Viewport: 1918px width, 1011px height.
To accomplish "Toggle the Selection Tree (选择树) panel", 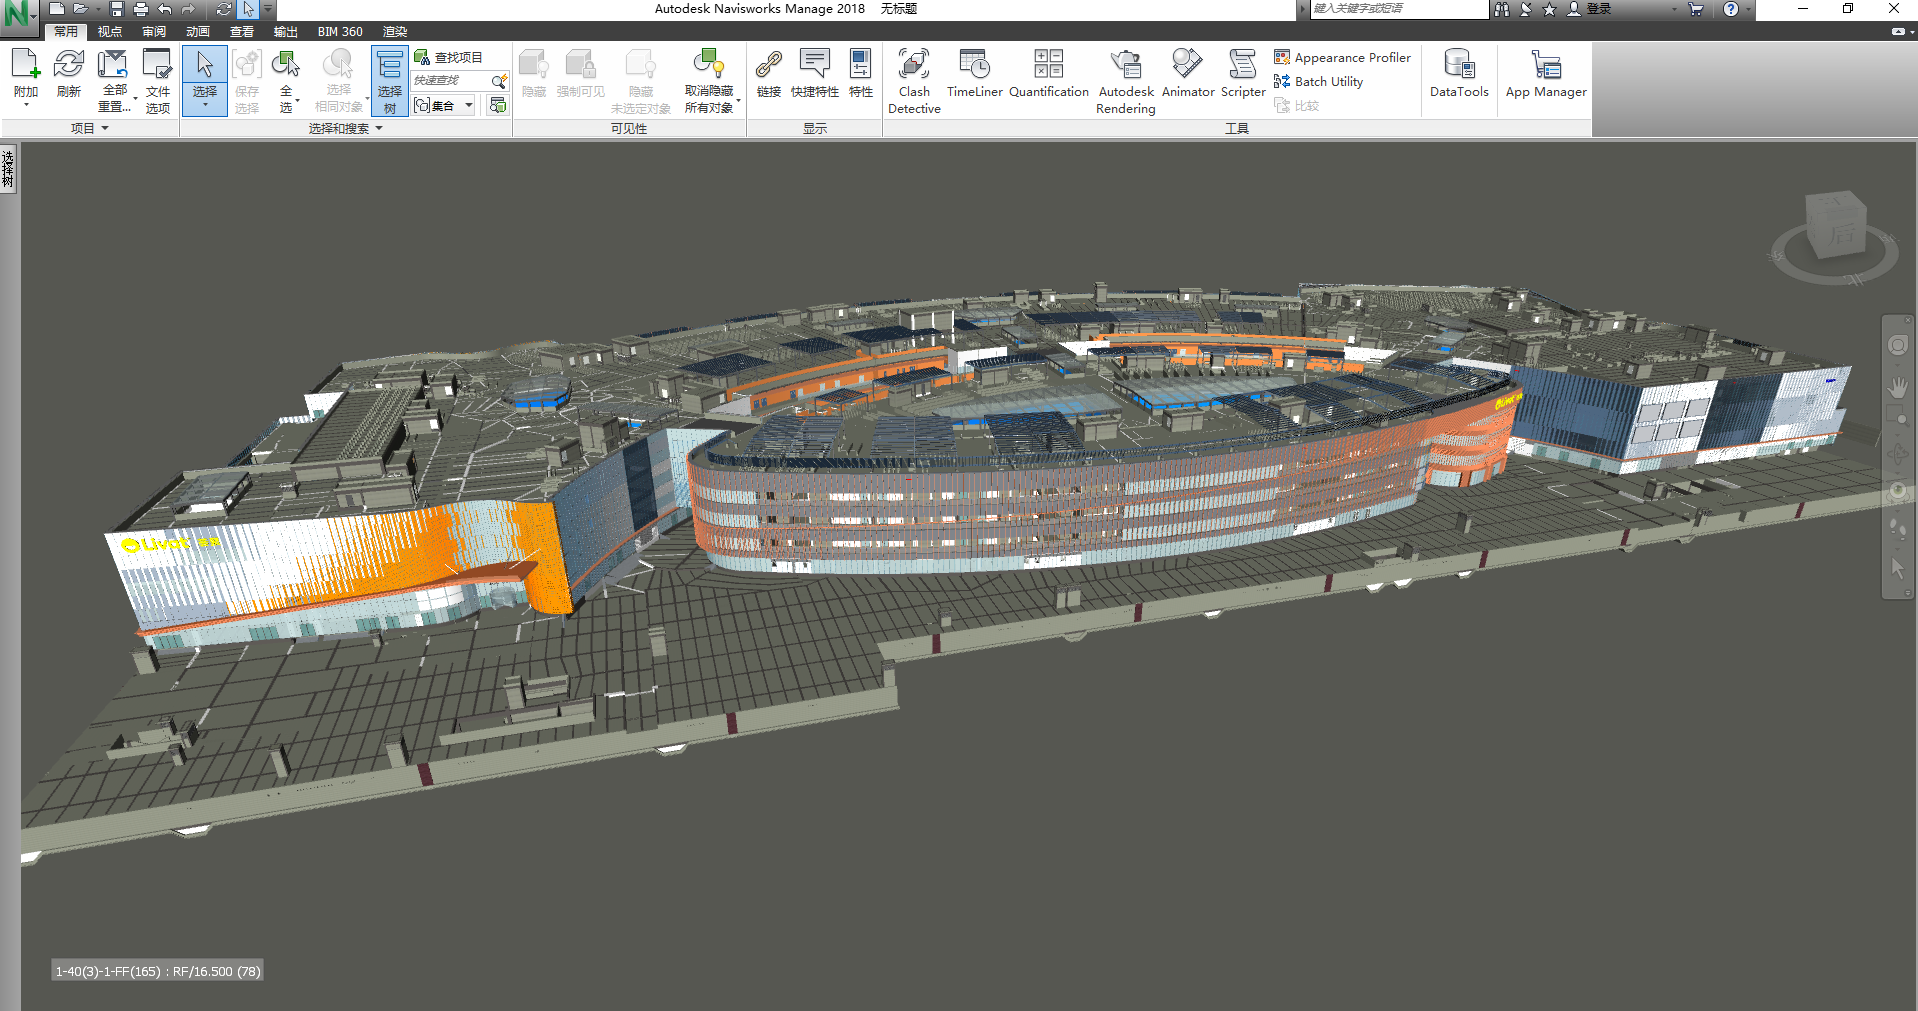I will point(390,81).
